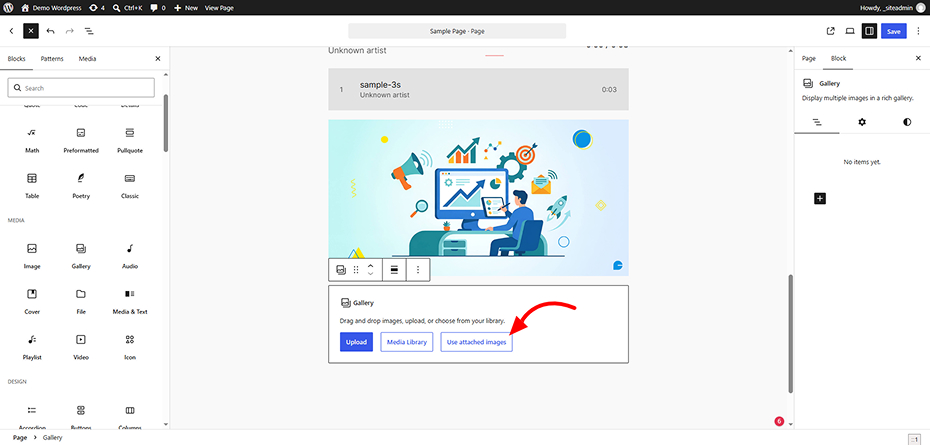Insert a Pullquote block
The width and height of the screenshot is (930, 445).
click(x=130, y=140)
